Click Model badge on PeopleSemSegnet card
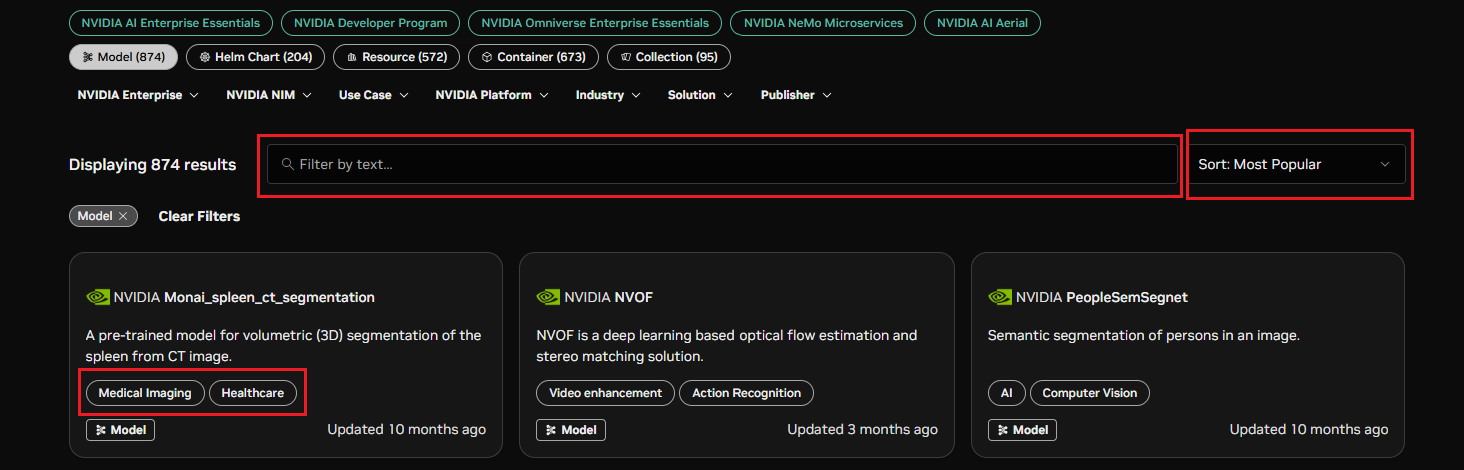Image resolution: width=1464 pixels, height=470 pixels. pyautogui.click(x=1022, y=430)
